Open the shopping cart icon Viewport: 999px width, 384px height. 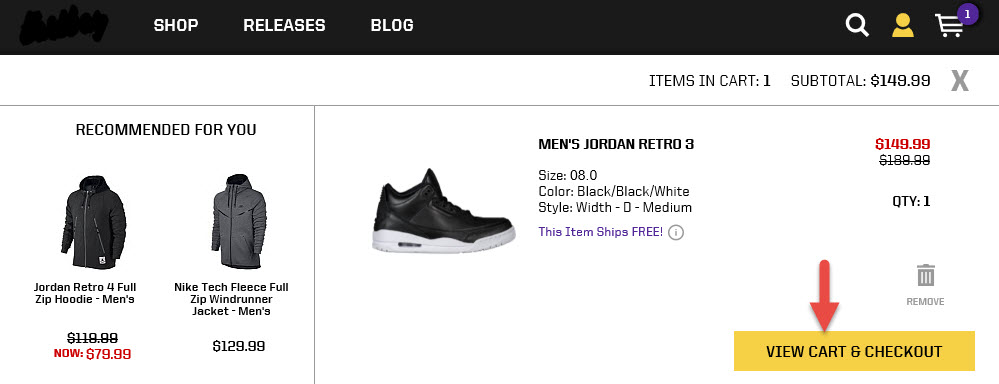949,26
